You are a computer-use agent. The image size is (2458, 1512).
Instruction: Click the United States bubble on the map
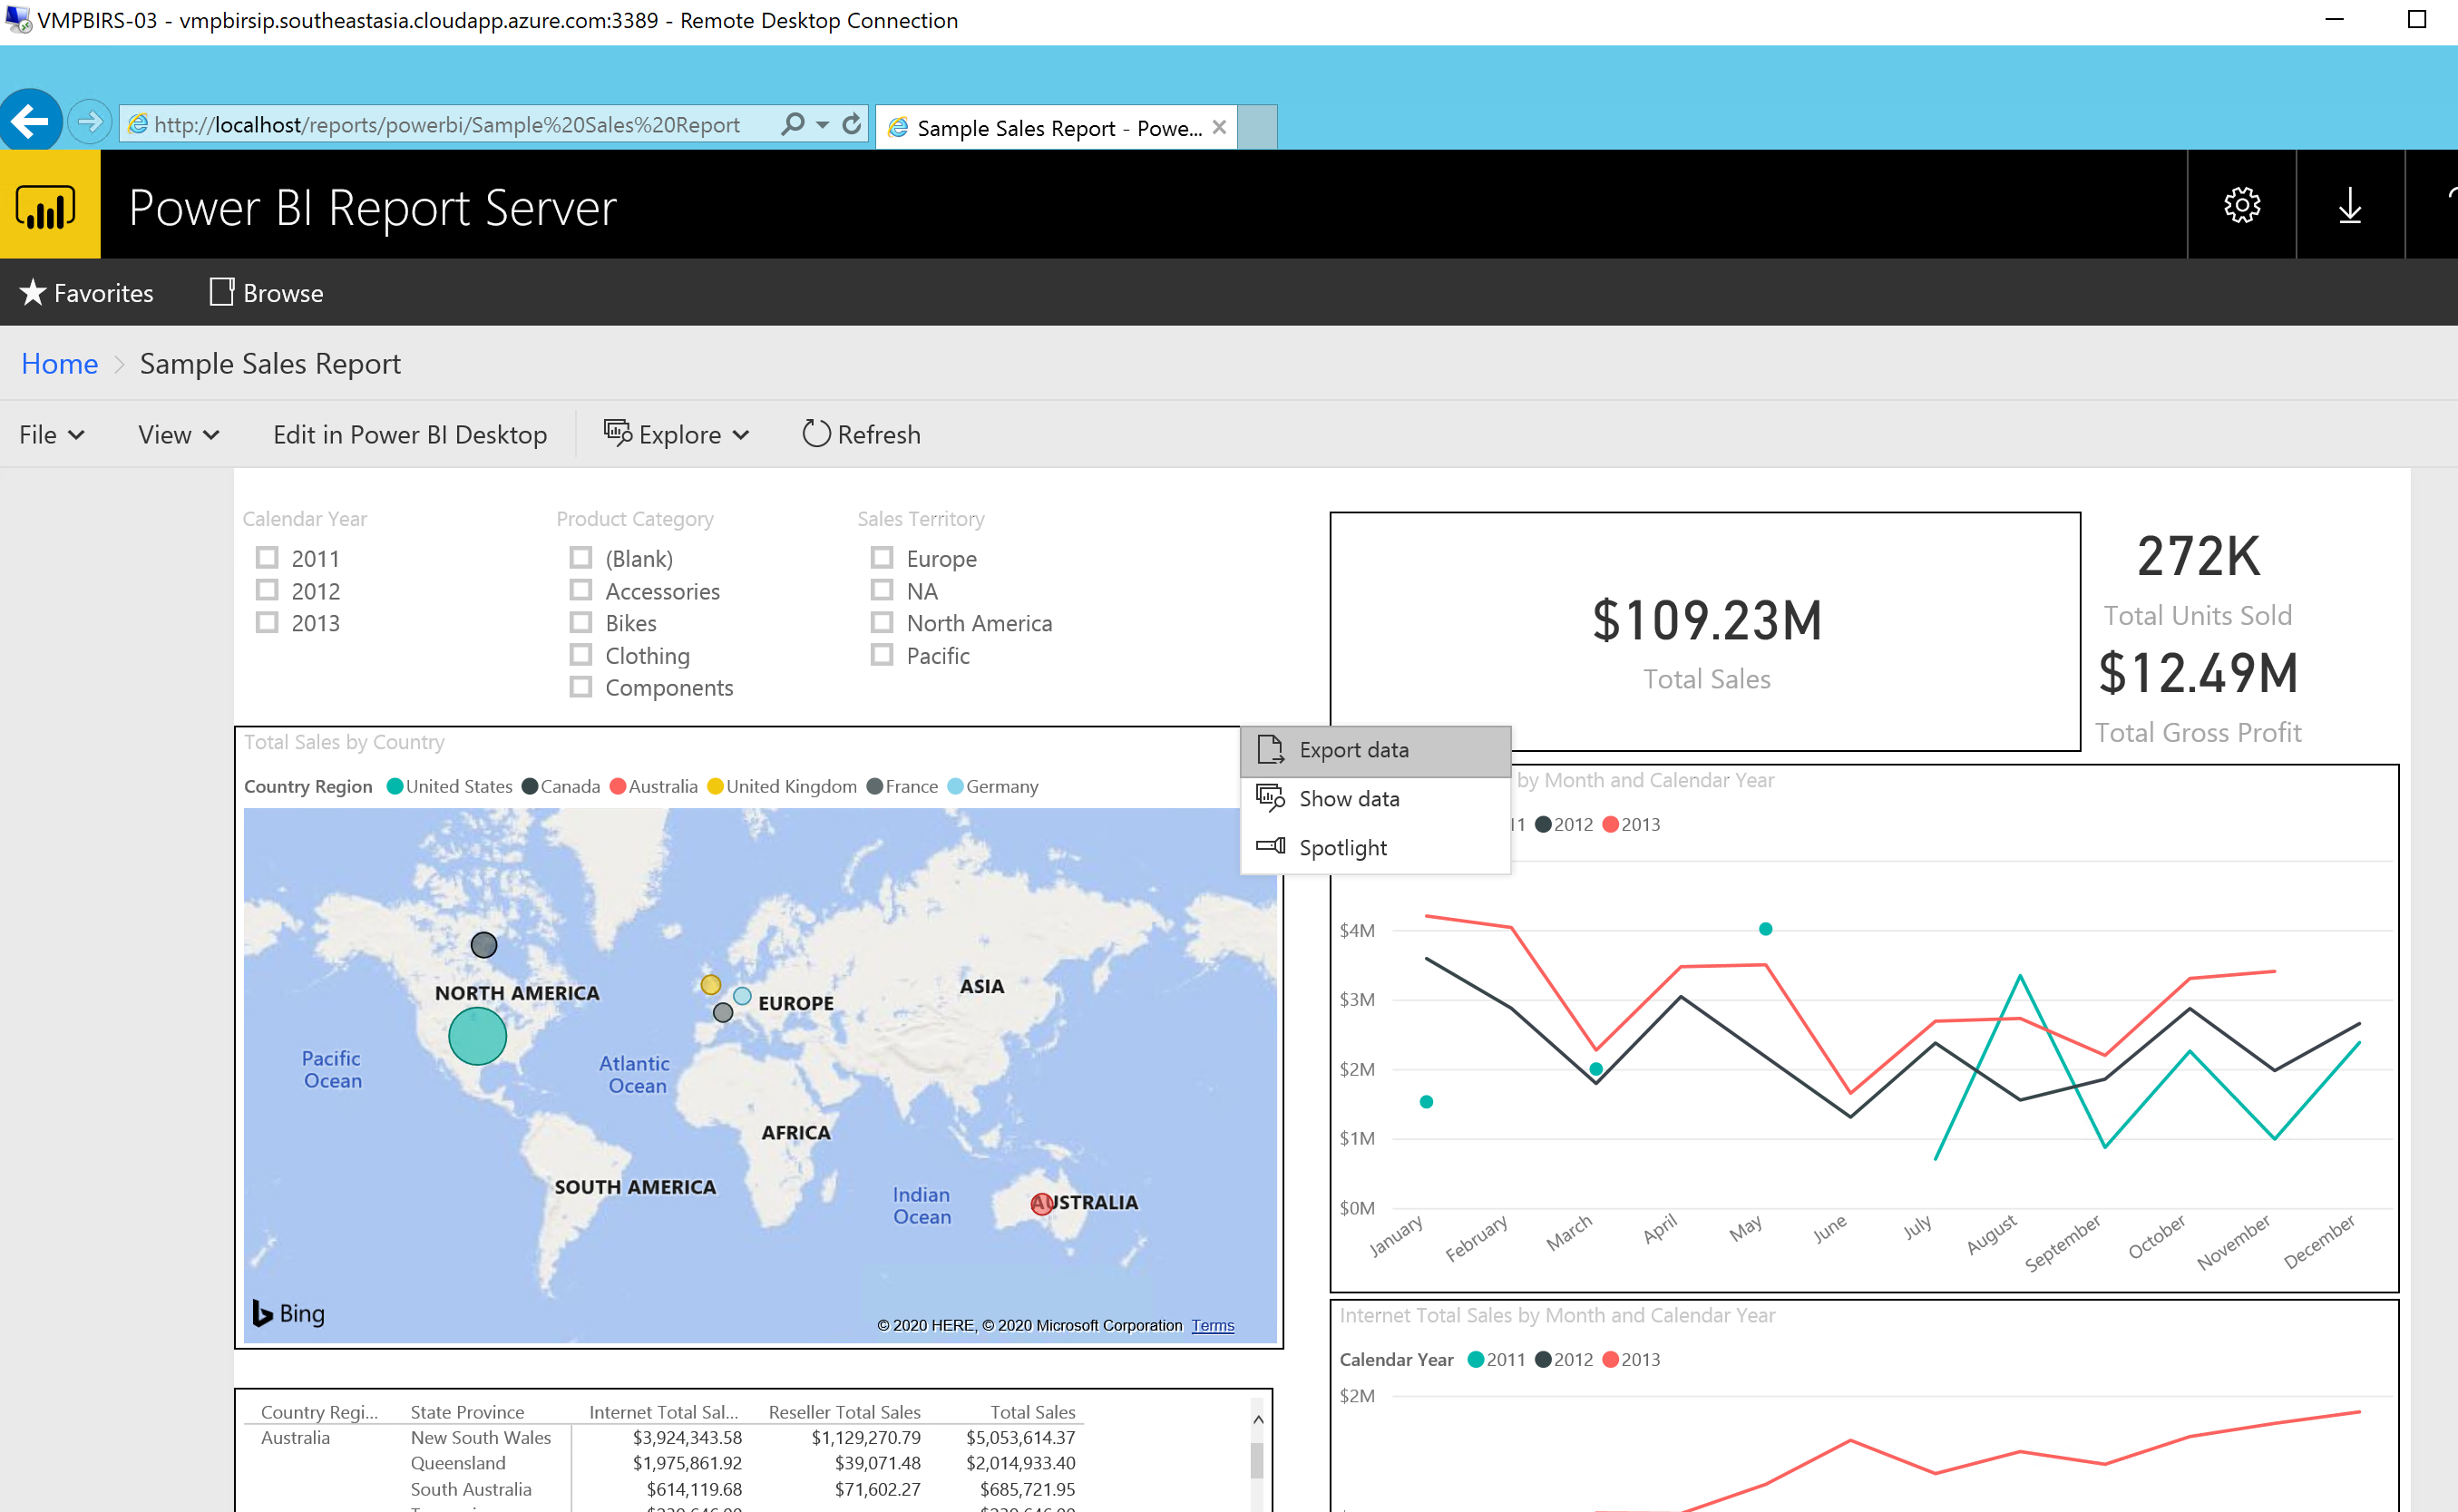(x=477, y=1035)
